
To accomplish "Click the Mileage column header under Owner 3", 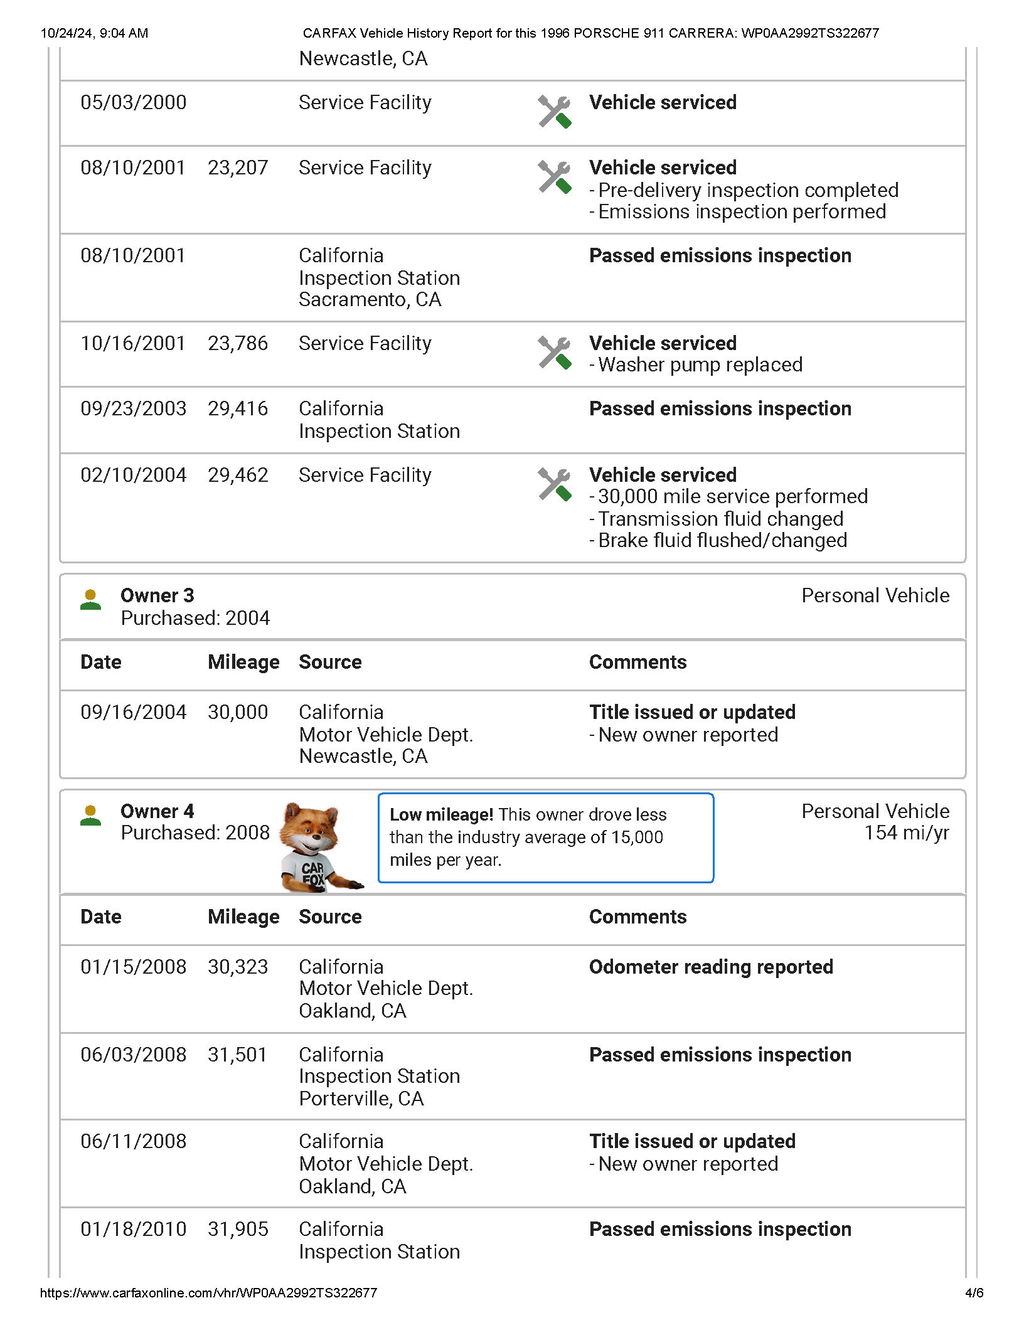I will click(243, 662).
